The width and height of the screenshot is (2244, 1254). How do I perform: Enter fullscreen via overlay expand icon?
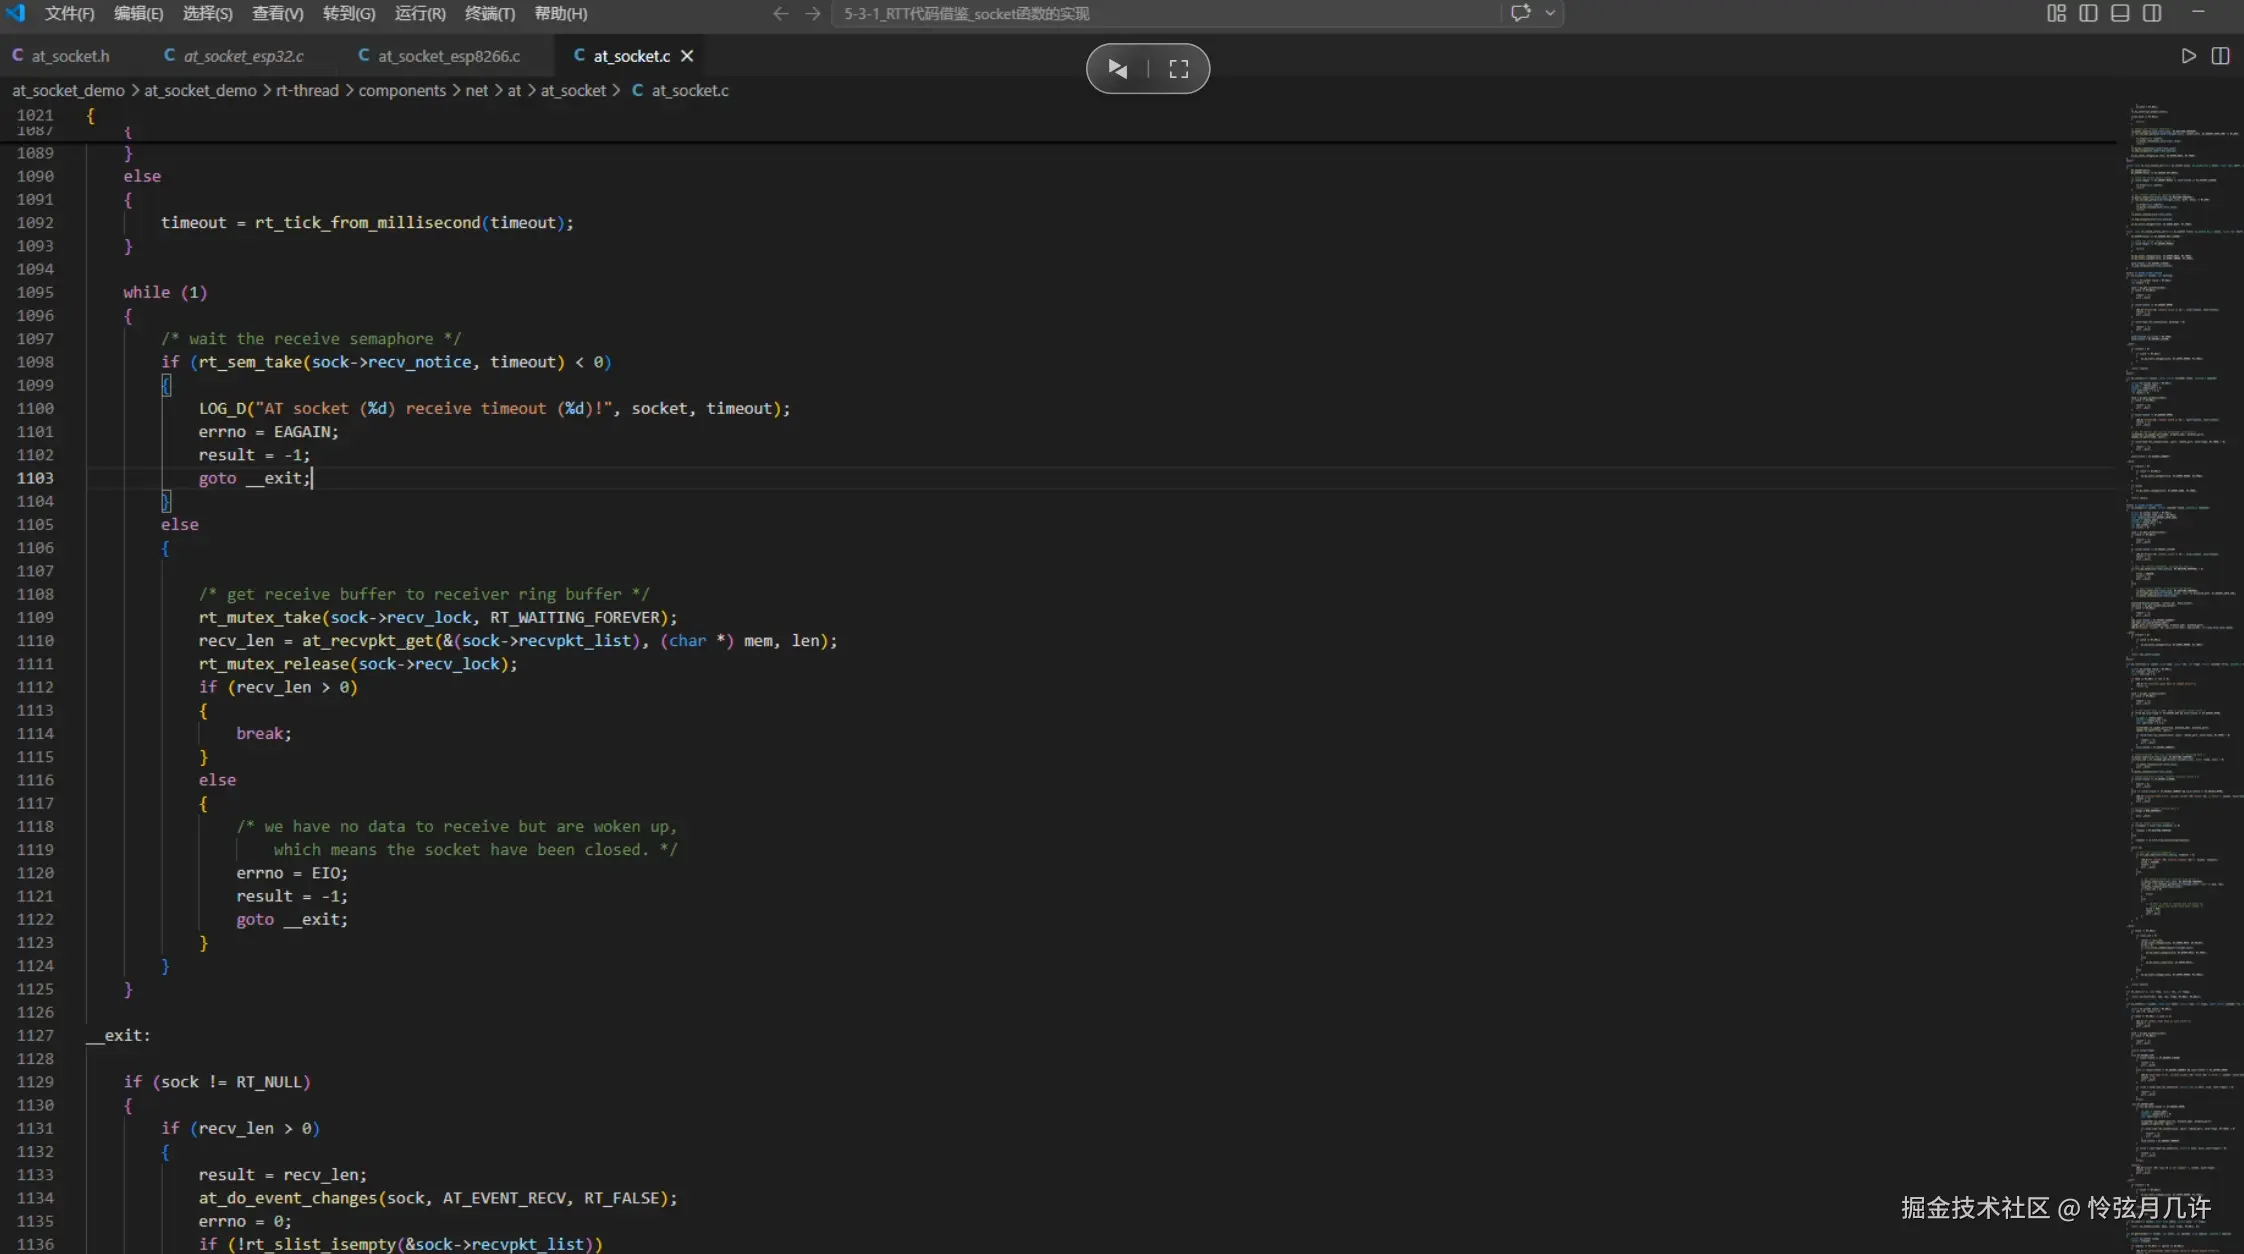click(x=1179, y=69)
